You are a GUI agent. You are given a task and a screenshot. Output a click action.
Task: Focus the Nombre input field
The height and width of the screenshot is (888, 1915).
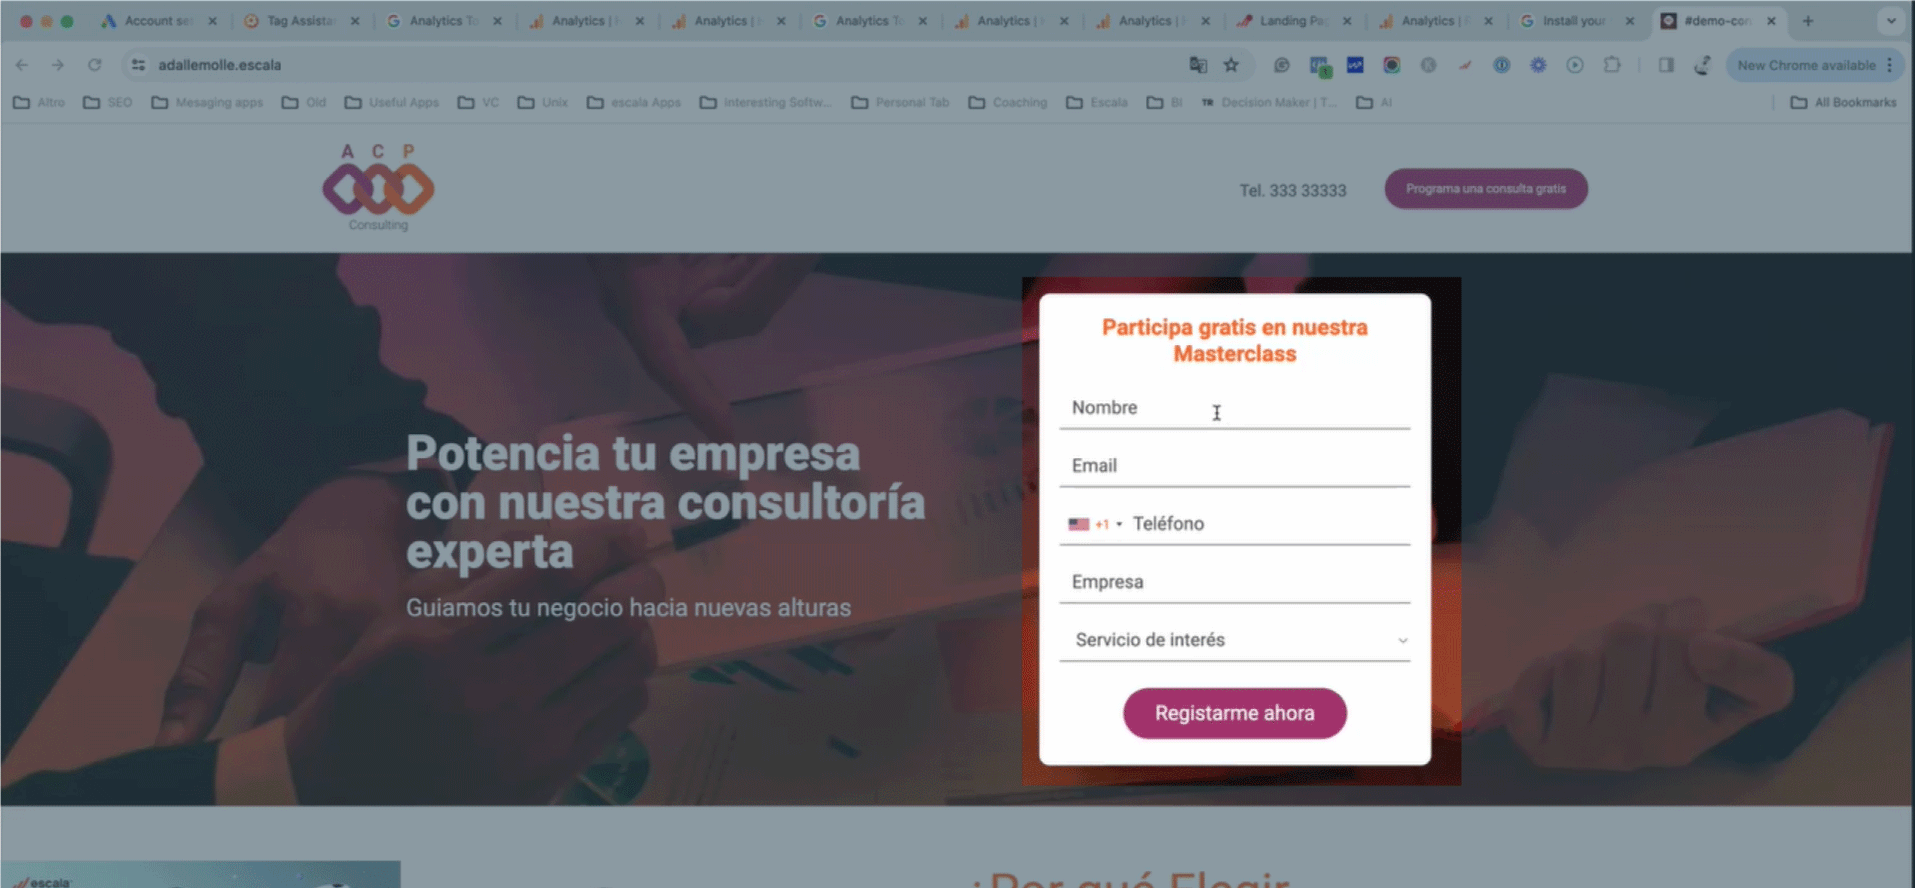tap(1235, 408)
